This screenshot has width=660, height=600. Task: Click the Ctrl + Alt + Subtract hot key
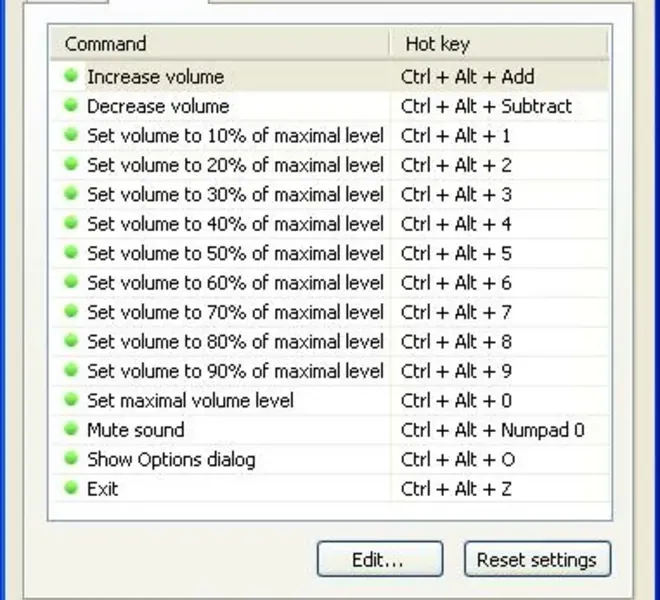486,106
